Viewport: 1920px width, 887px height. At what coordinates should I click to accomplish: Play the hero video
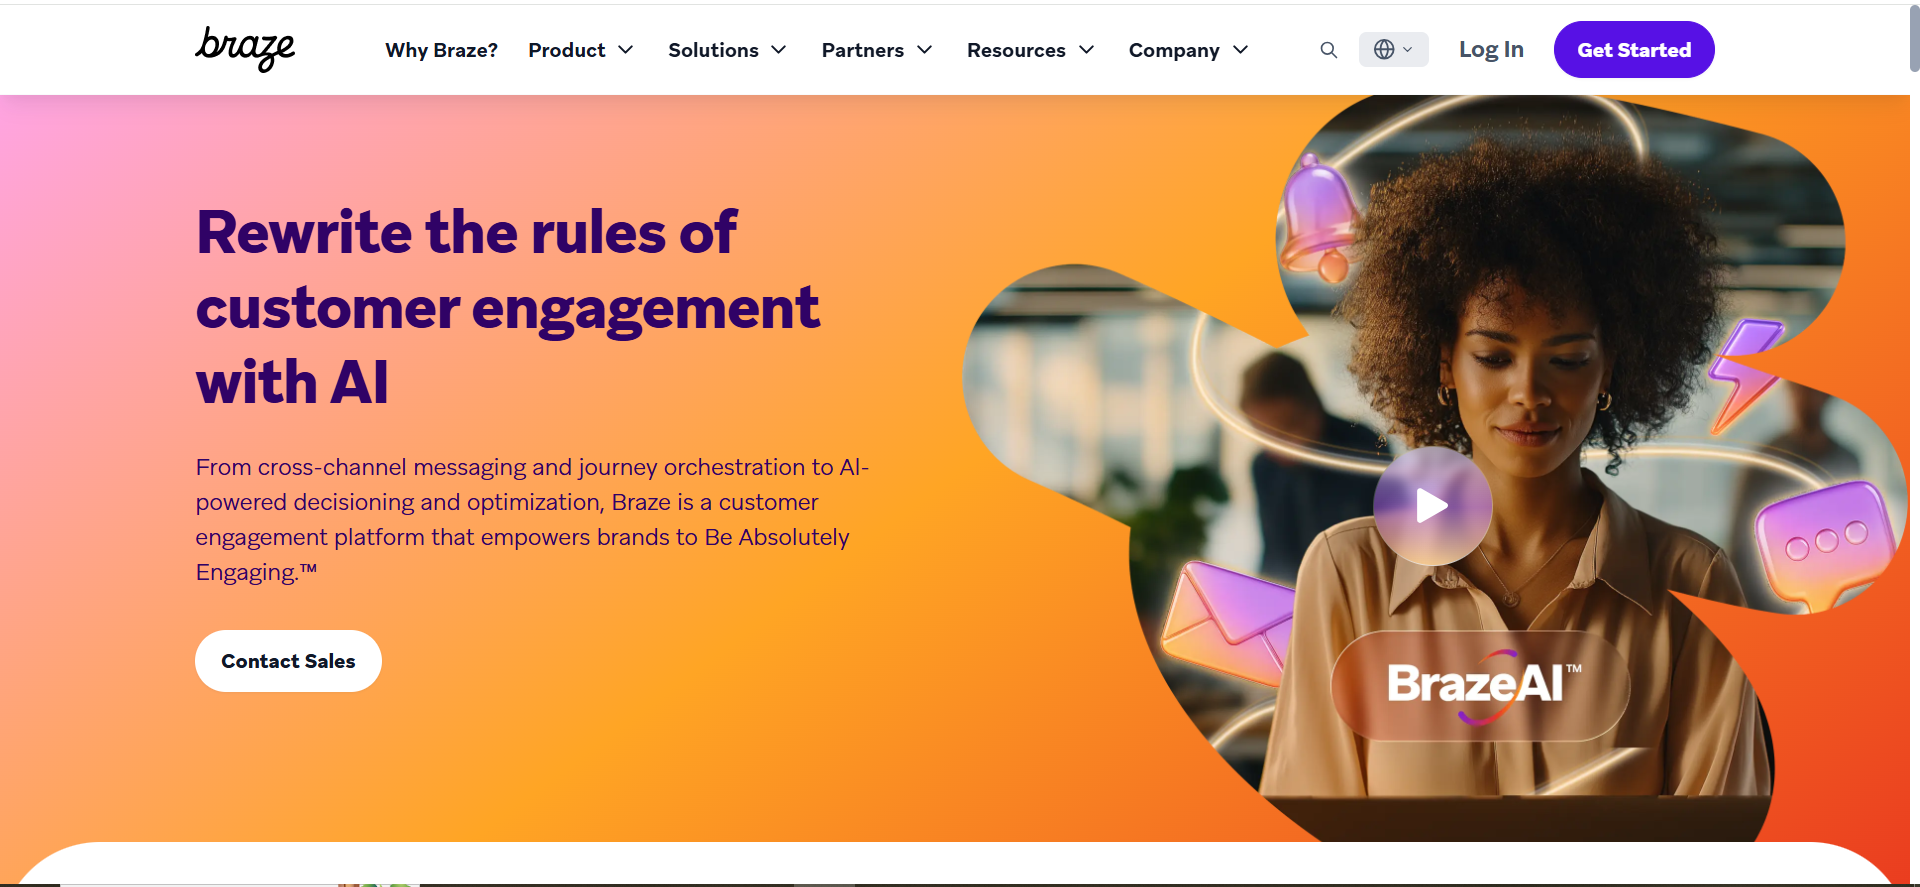pos(1432,506)
